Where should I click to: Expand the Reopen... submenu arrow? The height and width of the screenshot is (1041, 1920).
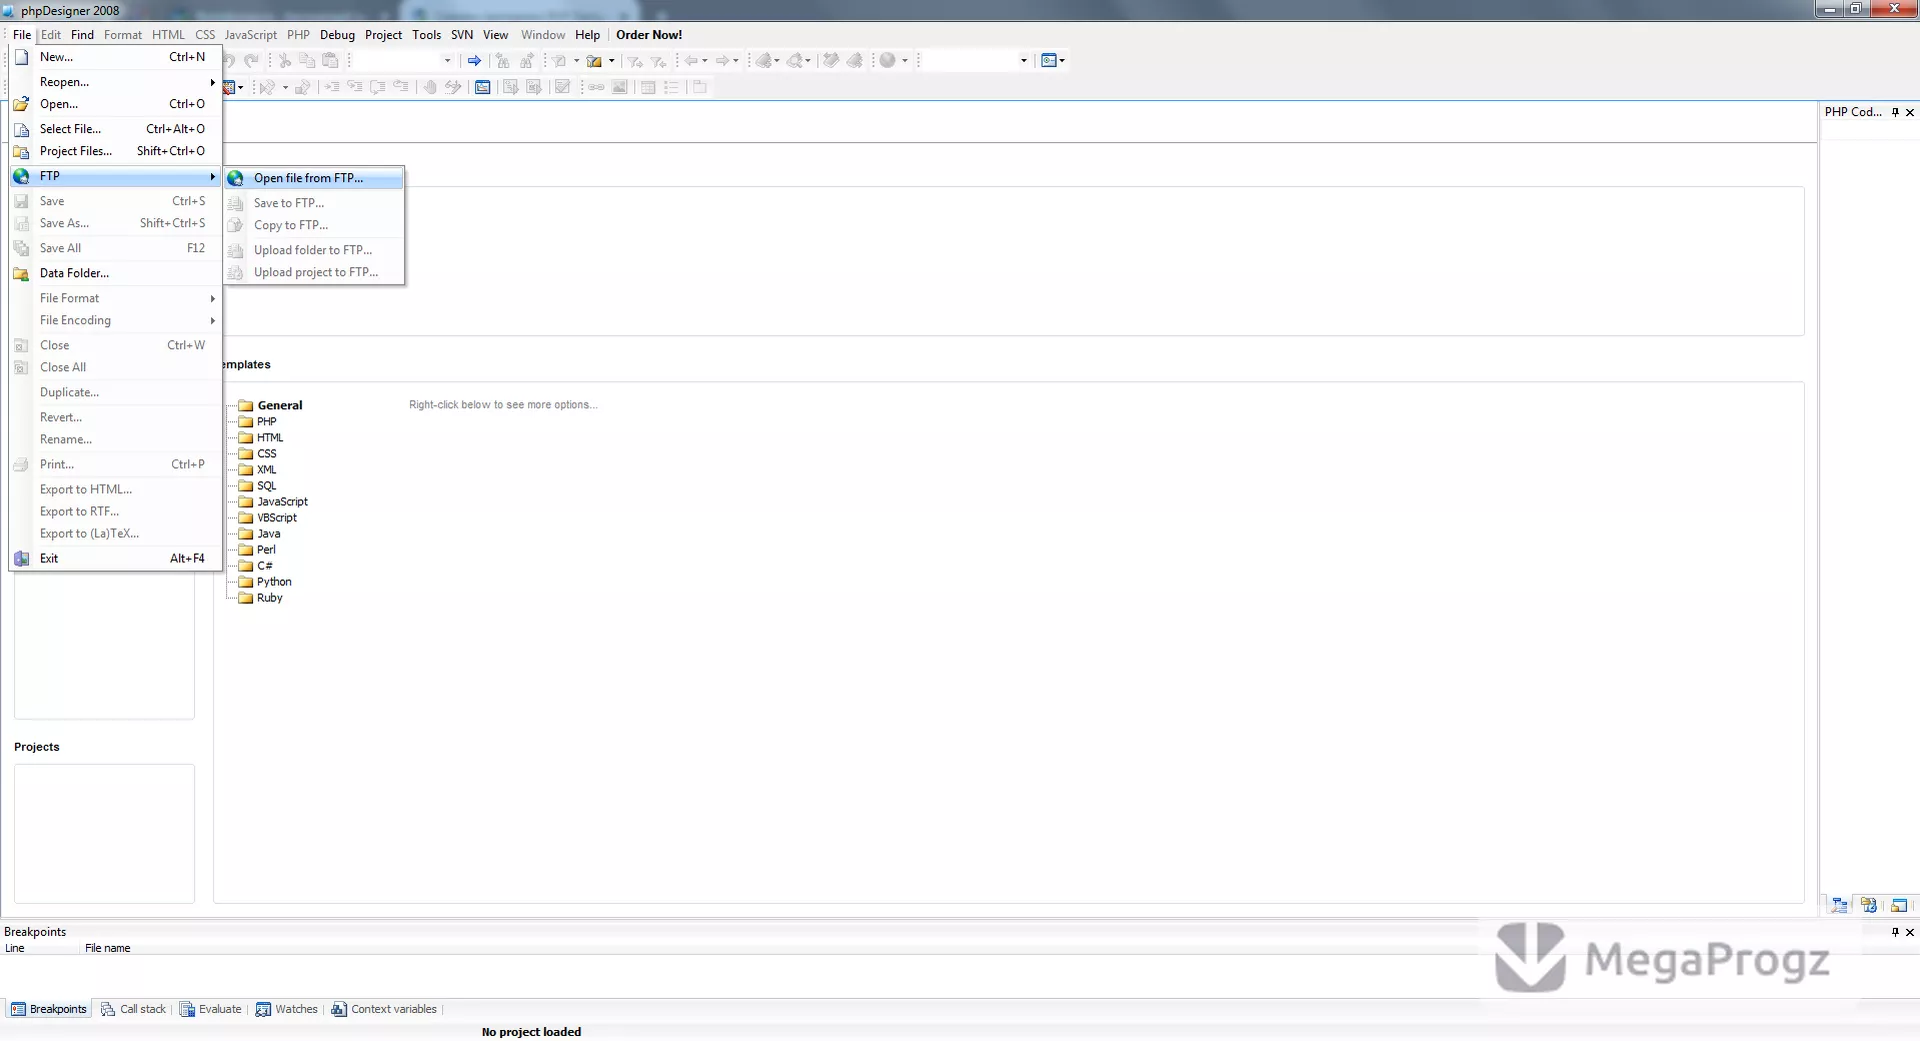212,82
